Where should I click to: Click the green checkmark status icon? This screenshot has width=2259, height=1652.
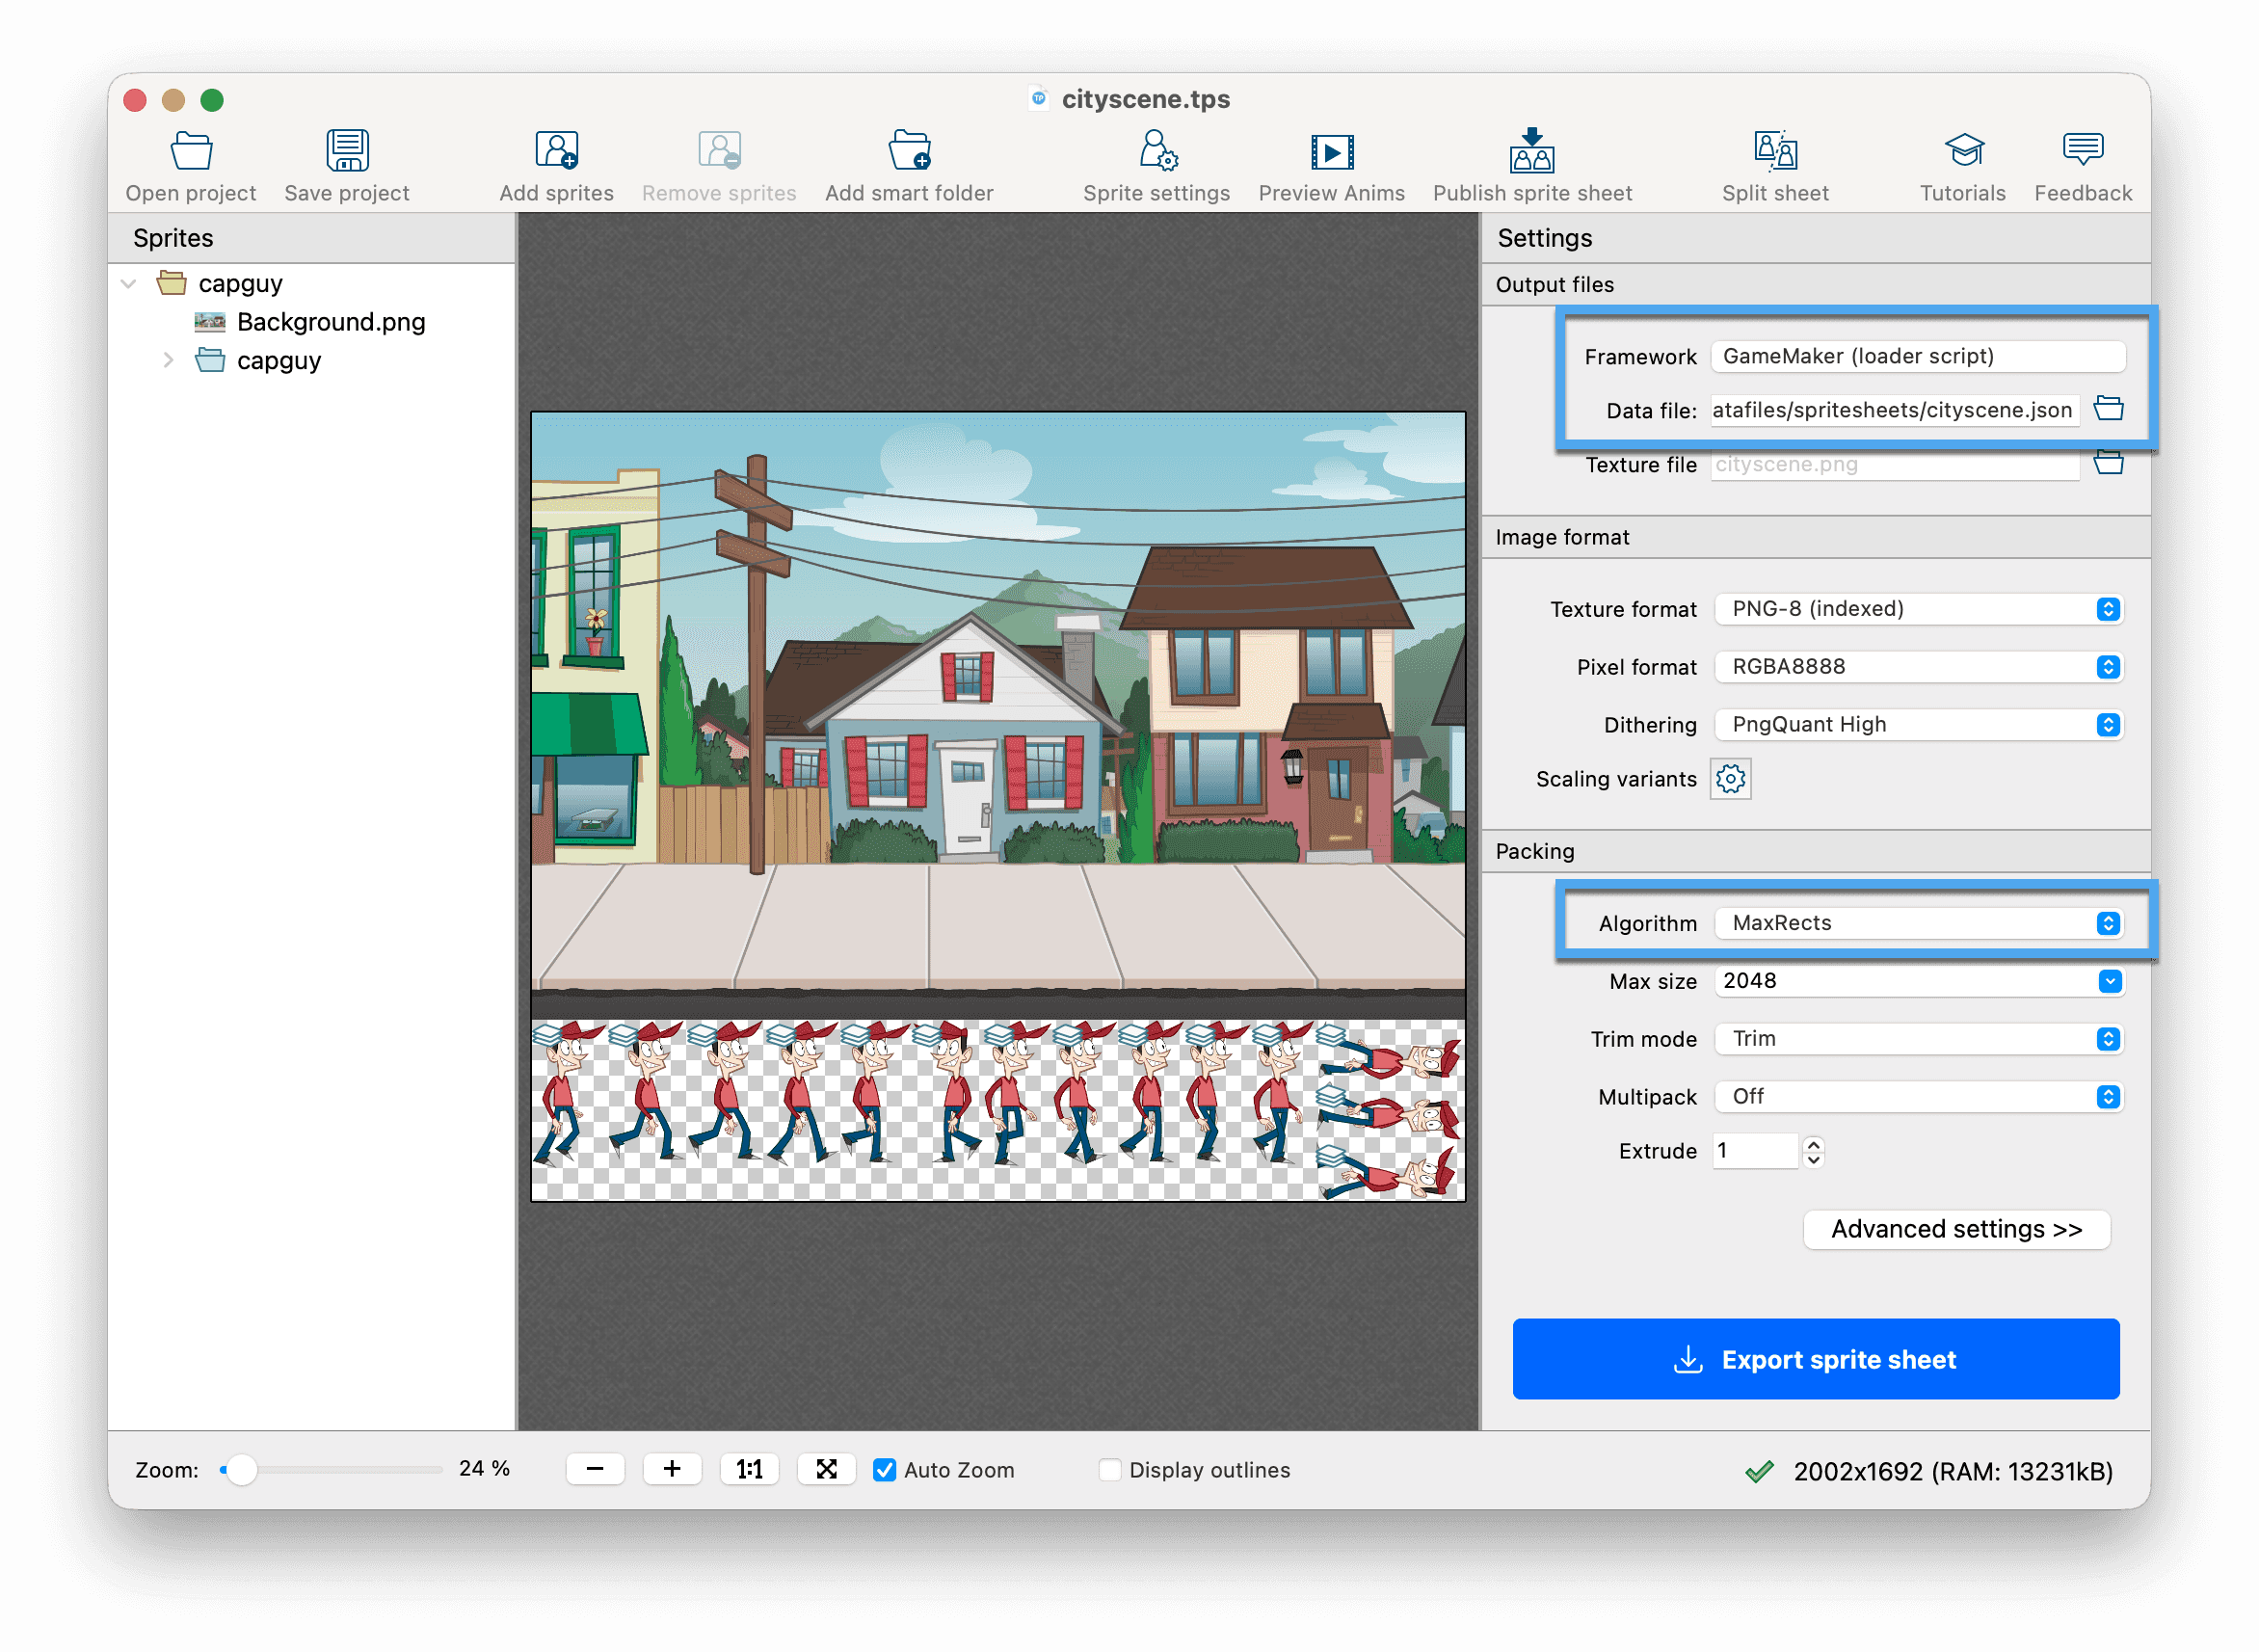pyautogui.click(x=1758, y=1470)
